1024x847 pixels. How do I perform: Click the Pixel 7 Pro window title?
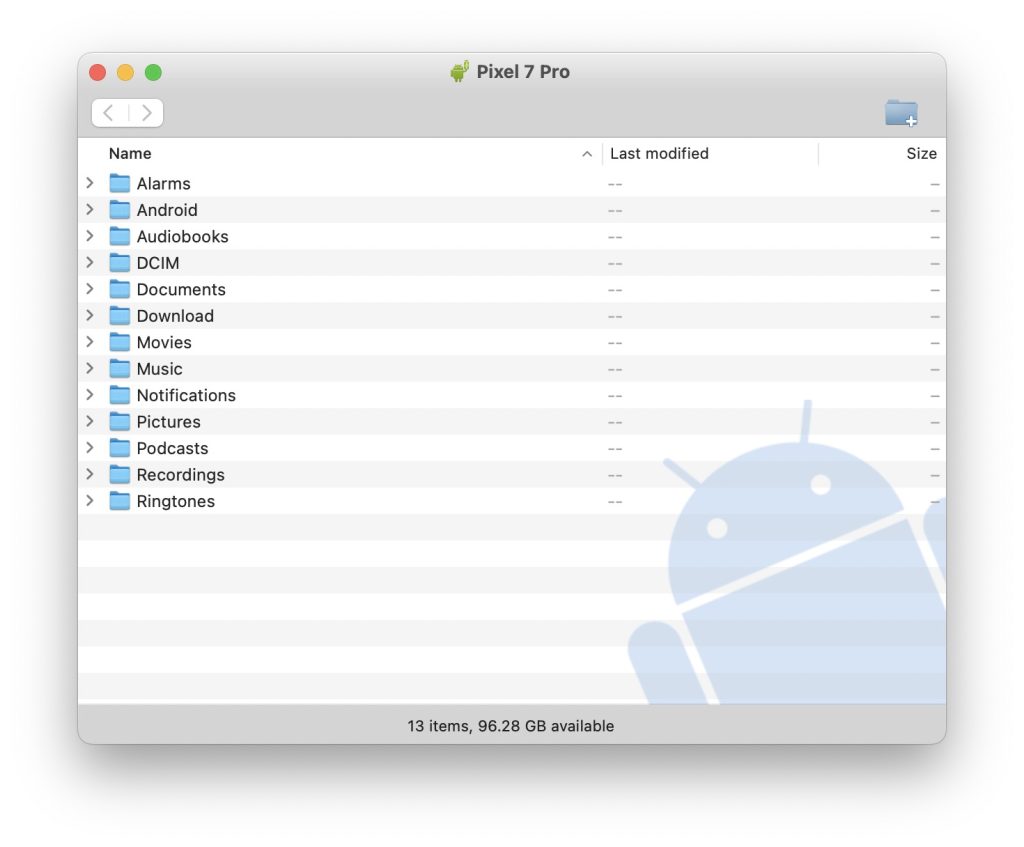coord(522,72)
